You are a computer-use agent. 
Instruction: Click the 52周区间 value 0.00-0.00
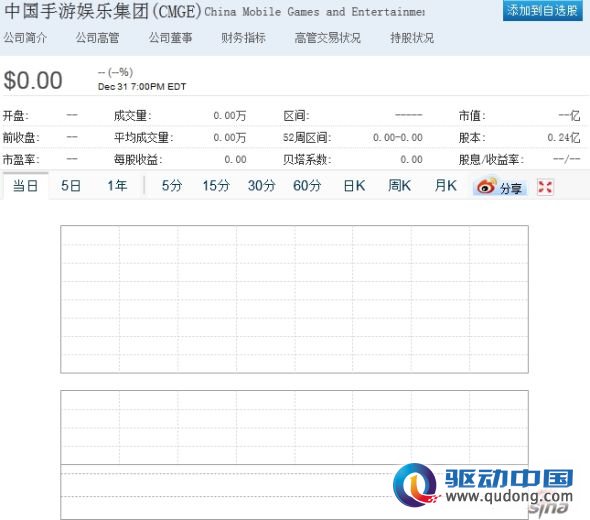point(397,138)
